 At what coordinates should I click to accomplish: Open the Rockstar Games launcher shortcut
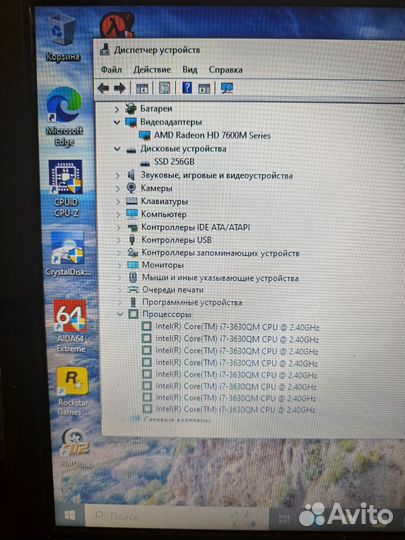(73, 391)
